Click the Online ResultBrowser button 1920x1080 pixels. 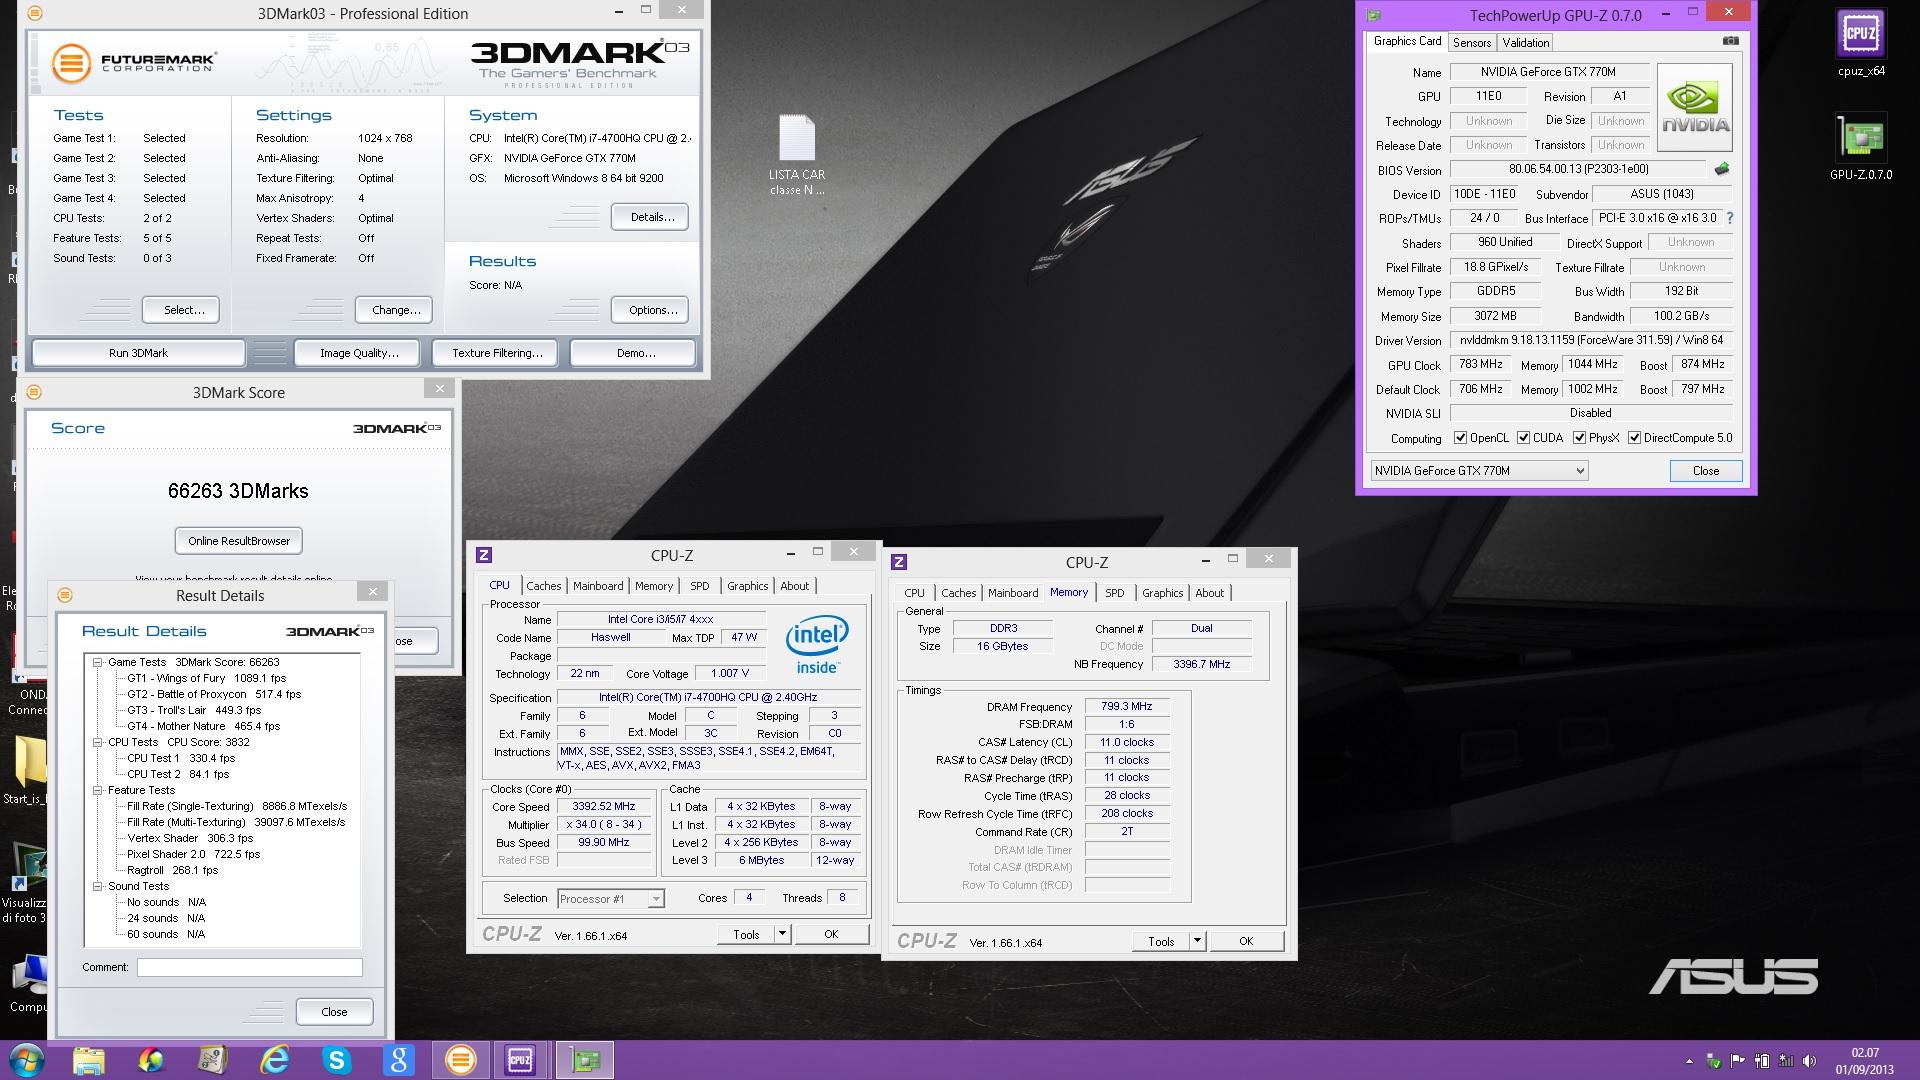pyautogui.click(x=239, y=541)
